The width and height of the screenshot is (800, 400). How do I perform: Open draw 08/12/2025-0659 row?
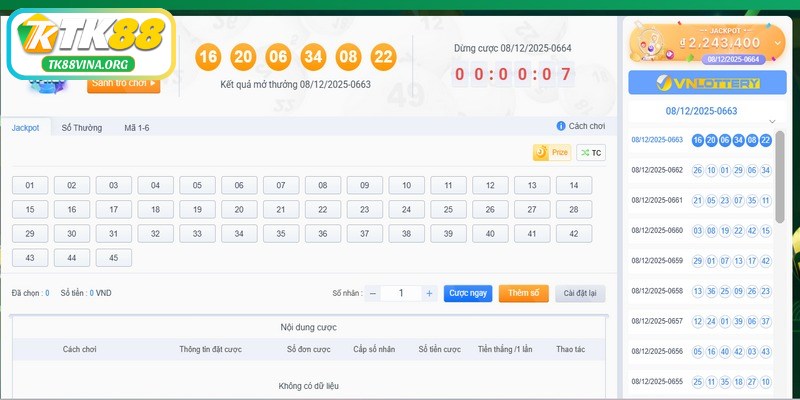pyautogui.click(x=701, y=261)
